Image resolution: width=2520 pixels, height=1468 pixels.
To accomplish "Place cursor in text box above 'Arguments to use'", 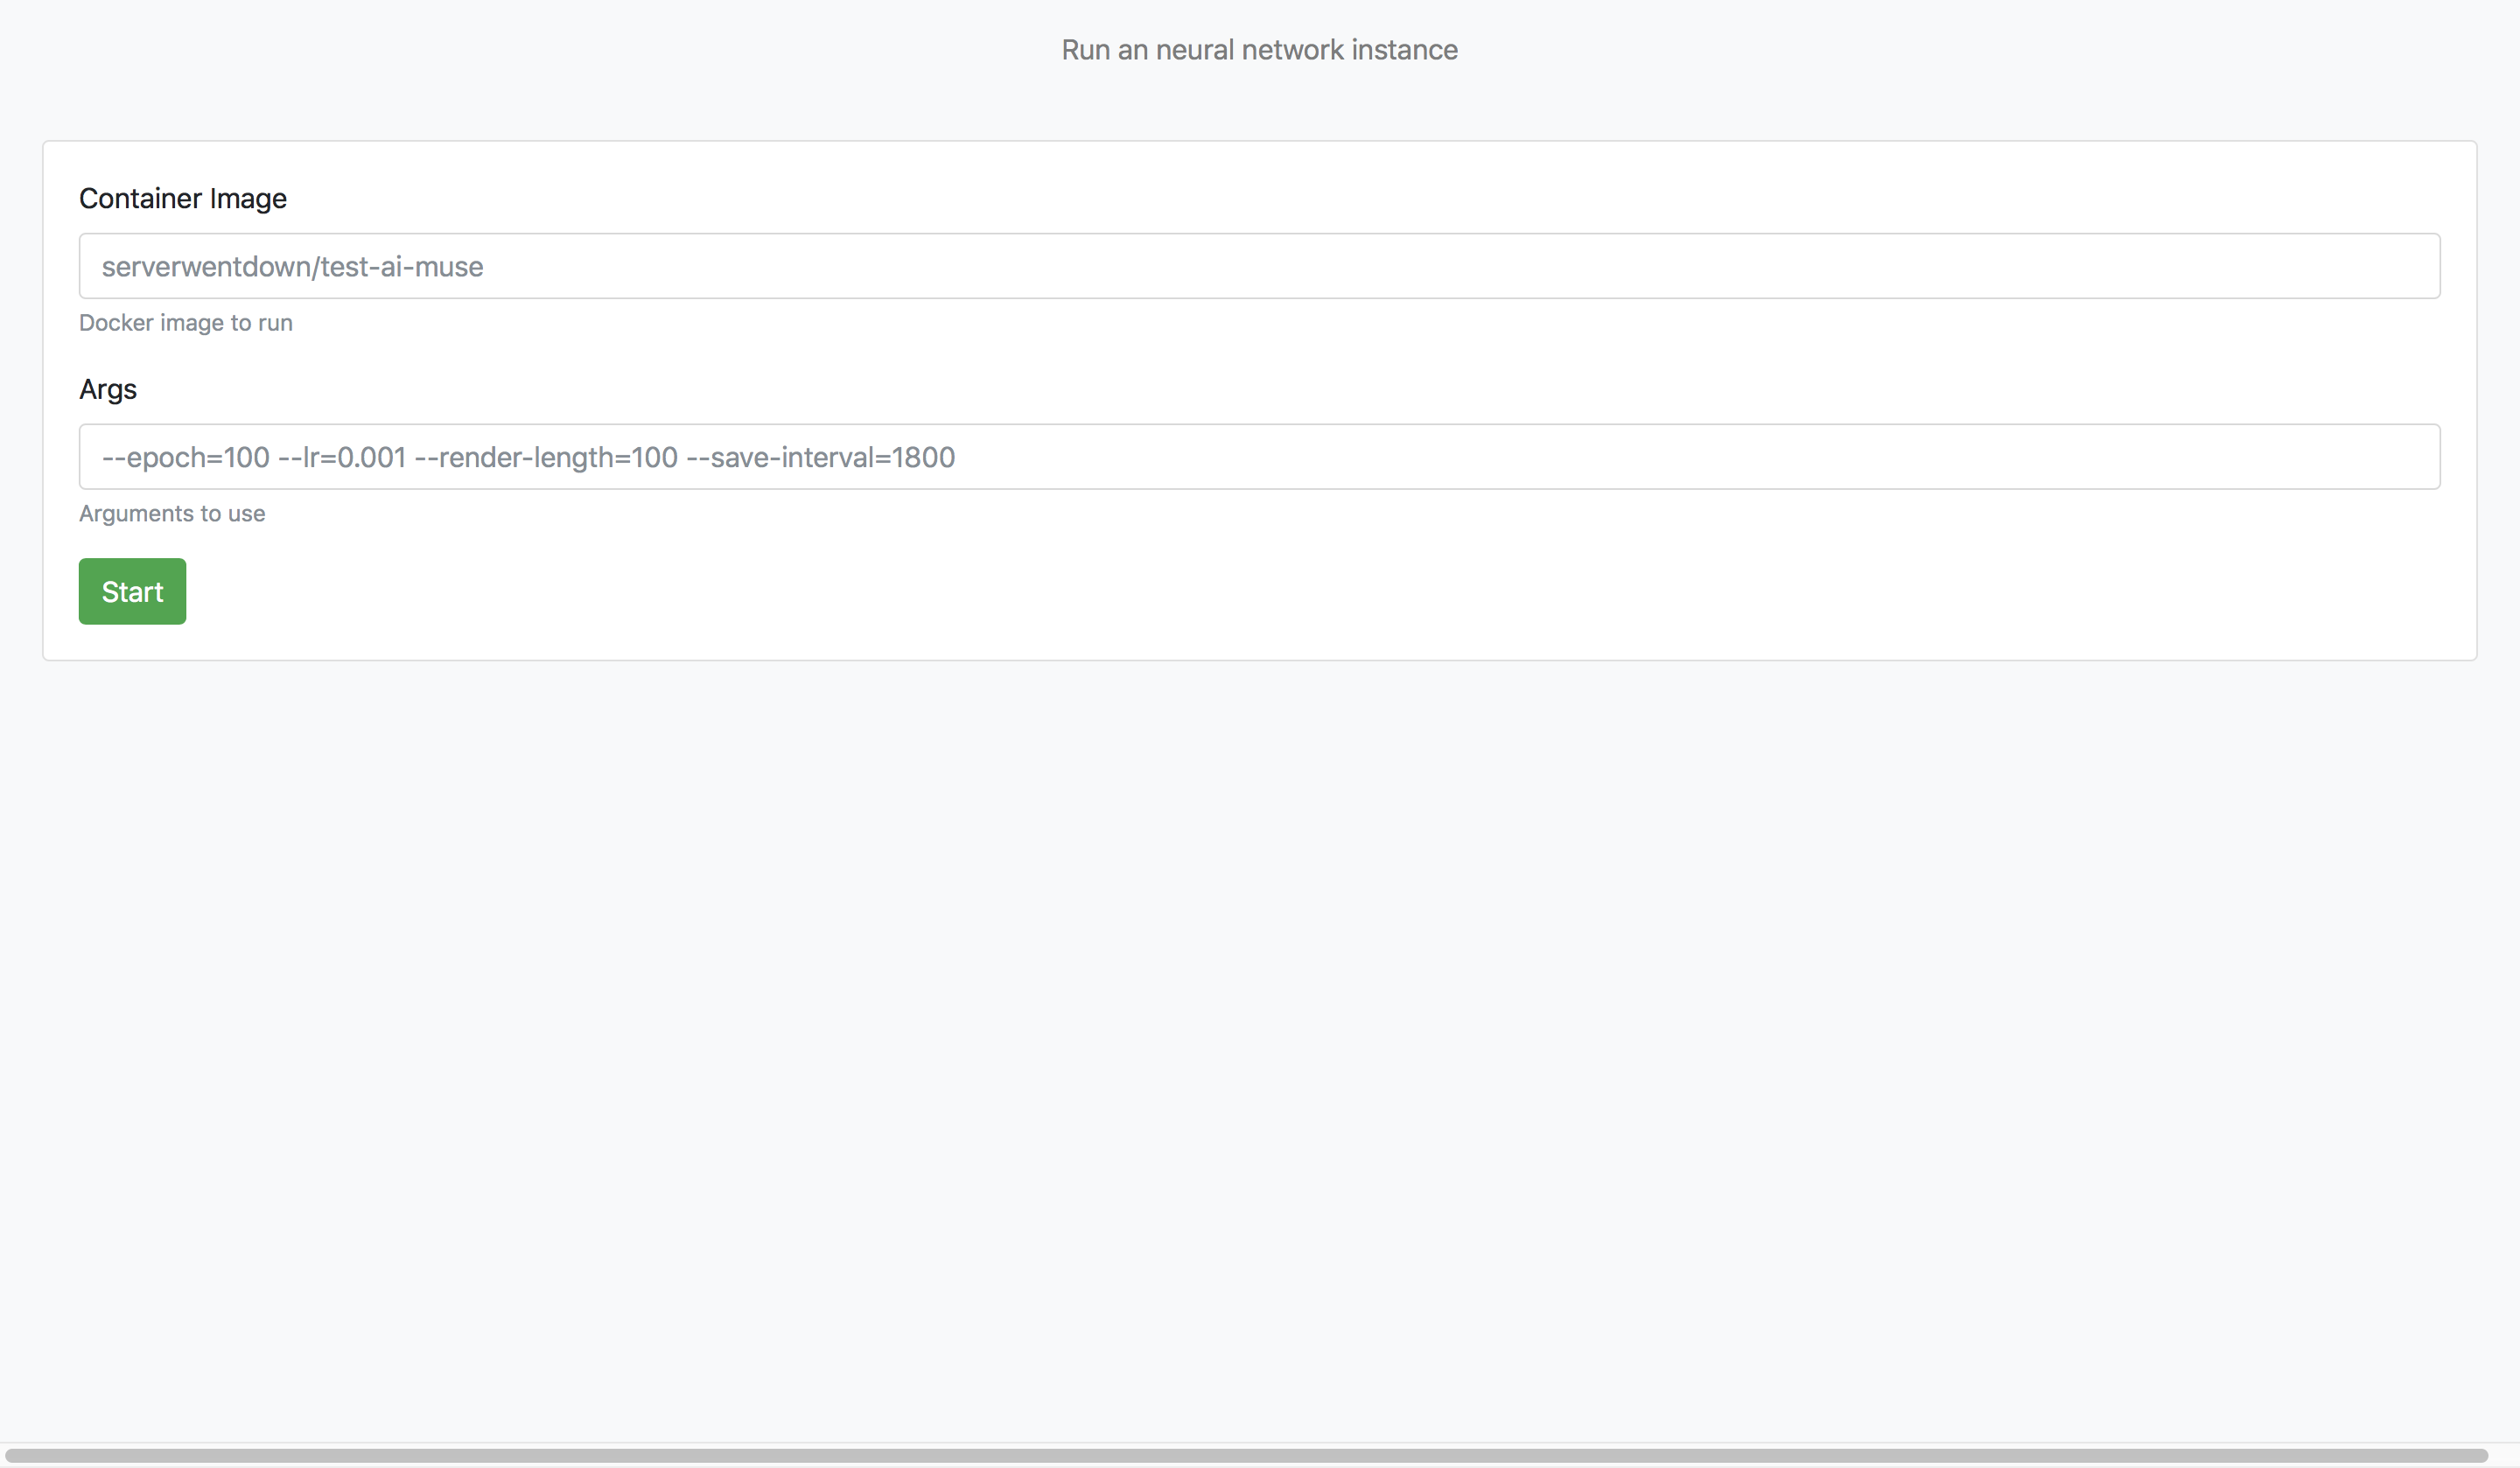I will pos(1259,457).
